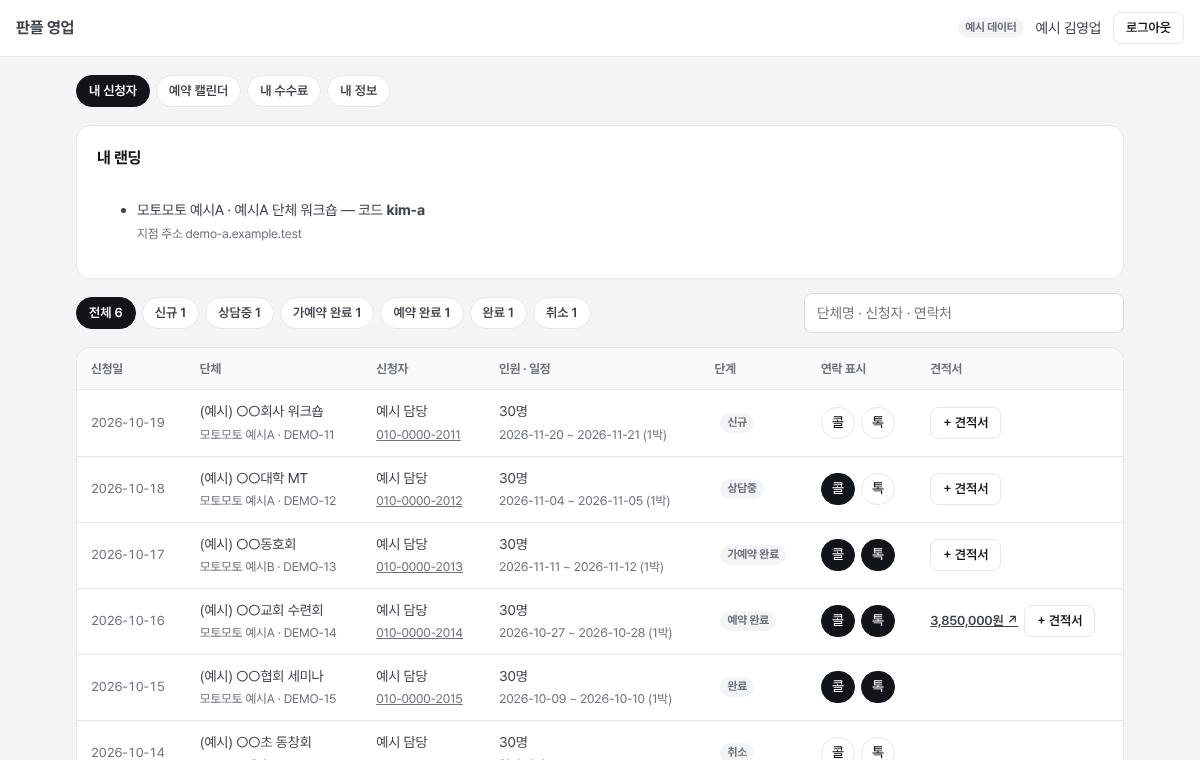Toggle 콜 contact mark for ○○동호회
This screenshot has width=1200, height=760.
pyautogui.click(x=838, y=555)
